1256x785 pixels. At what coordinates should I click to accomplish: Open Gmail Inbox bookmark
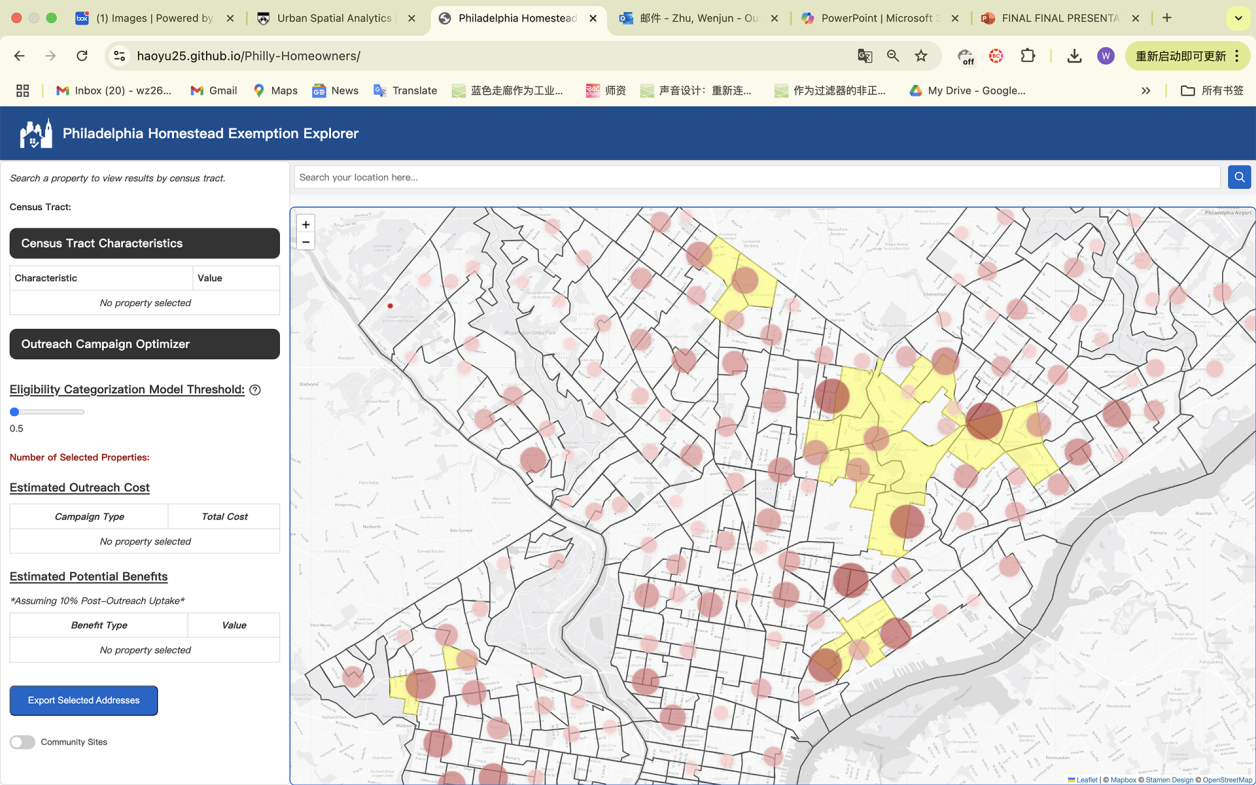(x=114, y=90)
